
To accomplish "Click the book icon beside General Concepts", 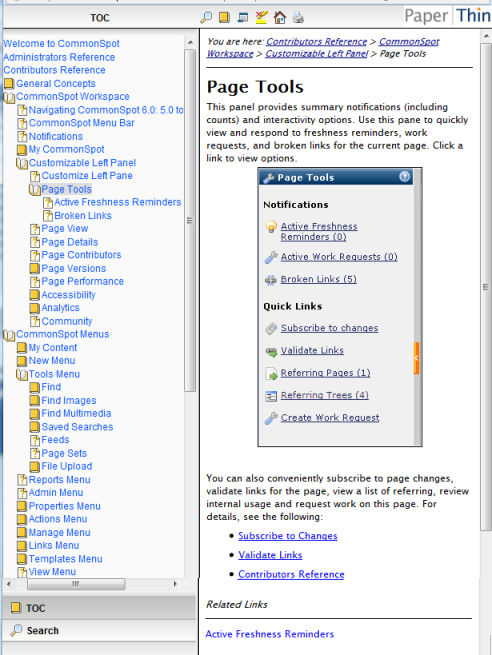I will (9, 84).
